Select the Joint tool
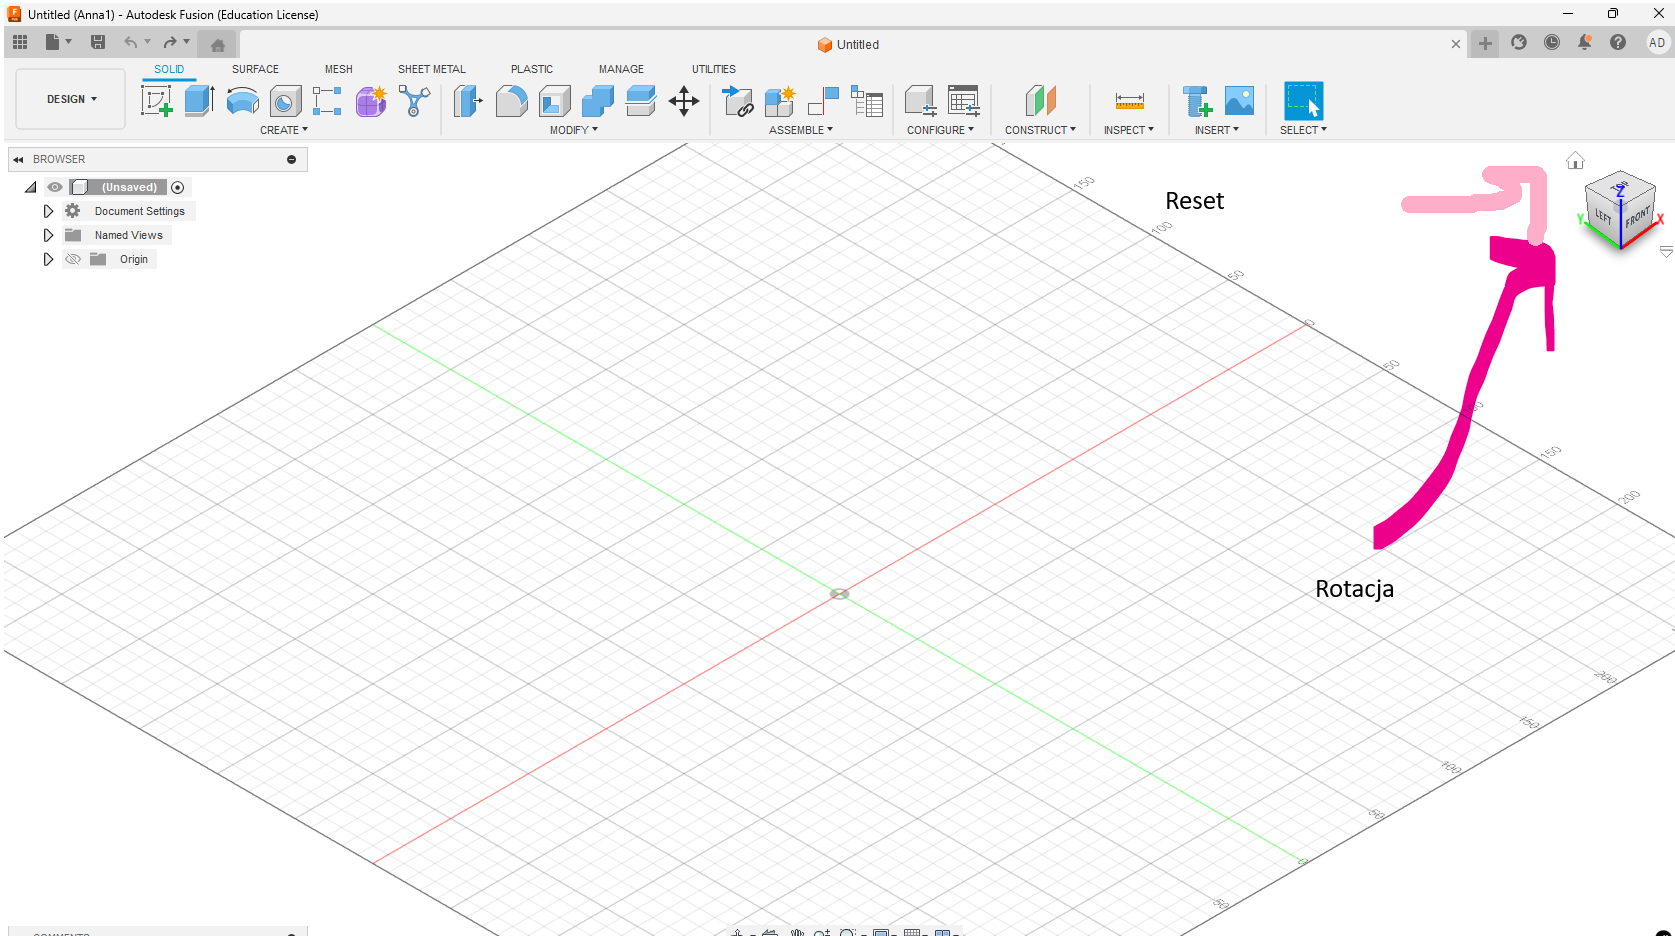 823,101
